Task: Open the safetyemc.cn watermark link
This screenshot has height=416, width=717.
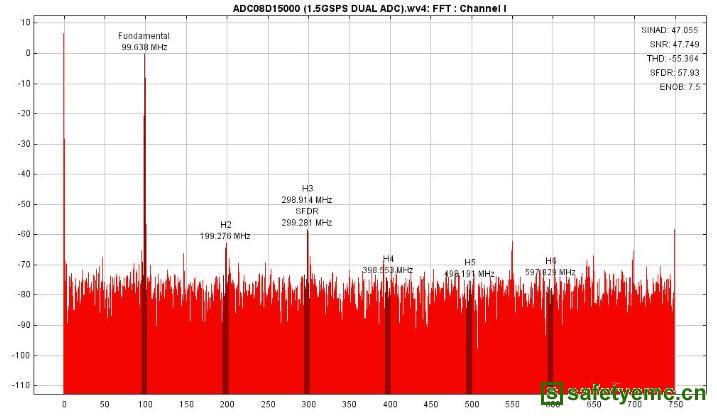Action: tap(623, 393)
